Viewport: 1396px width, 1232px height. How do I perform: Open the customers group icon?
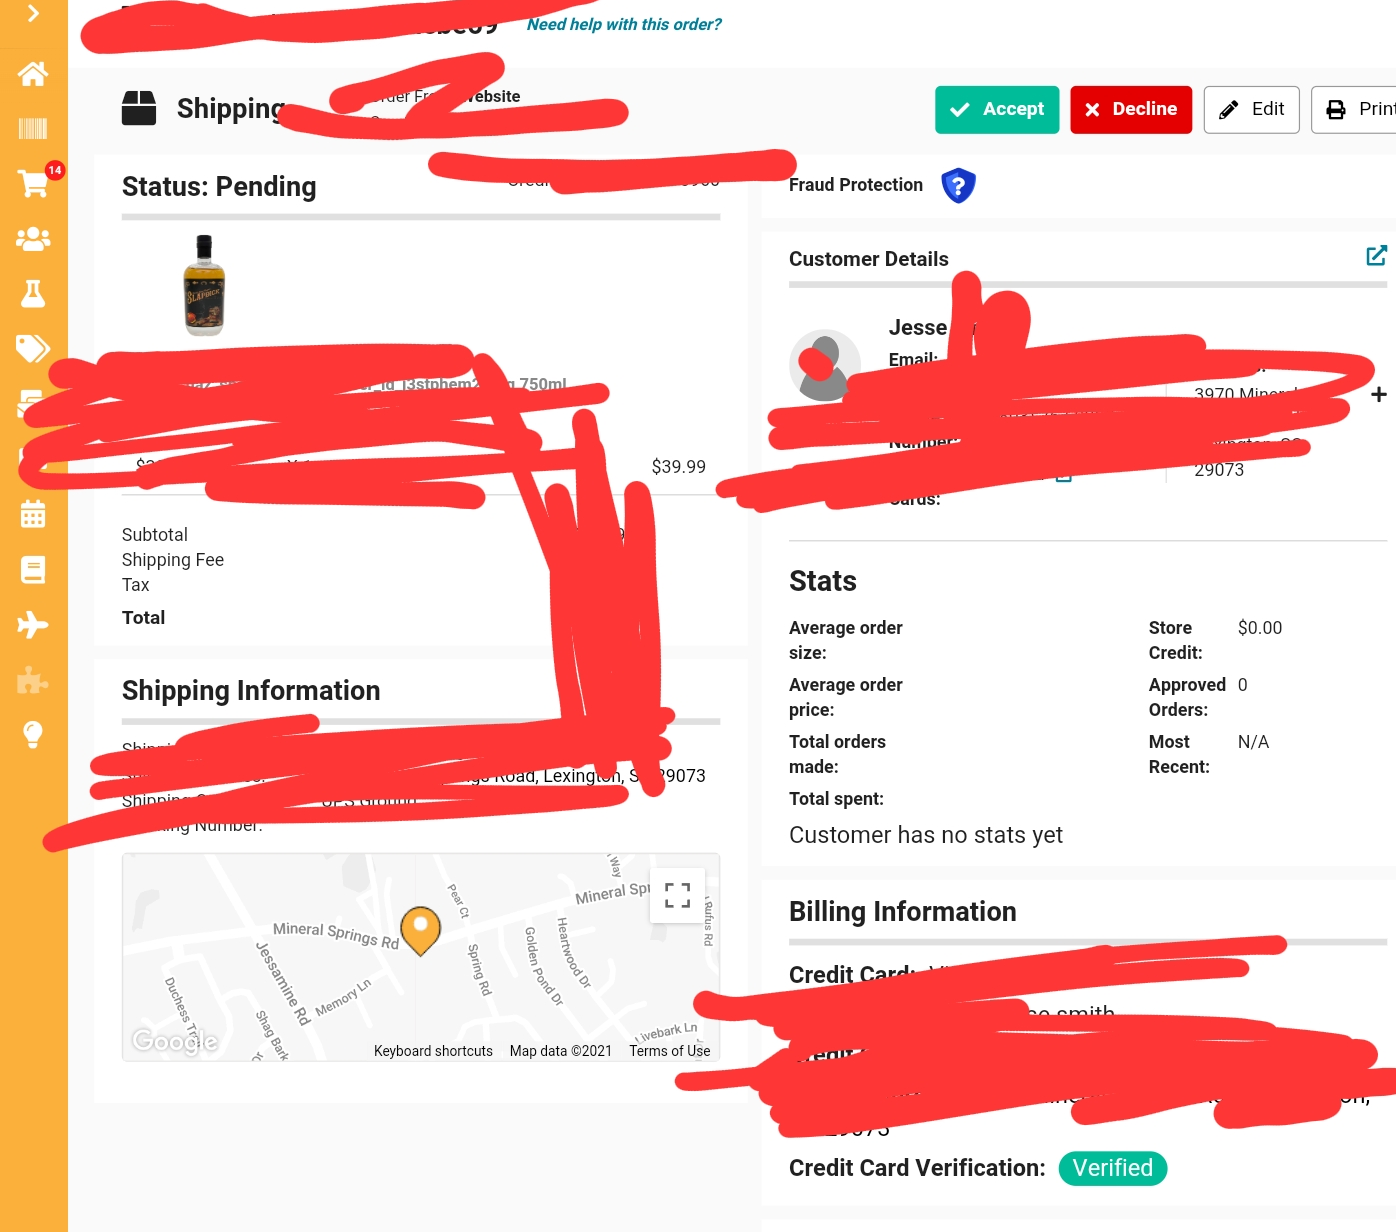(33, 238)
